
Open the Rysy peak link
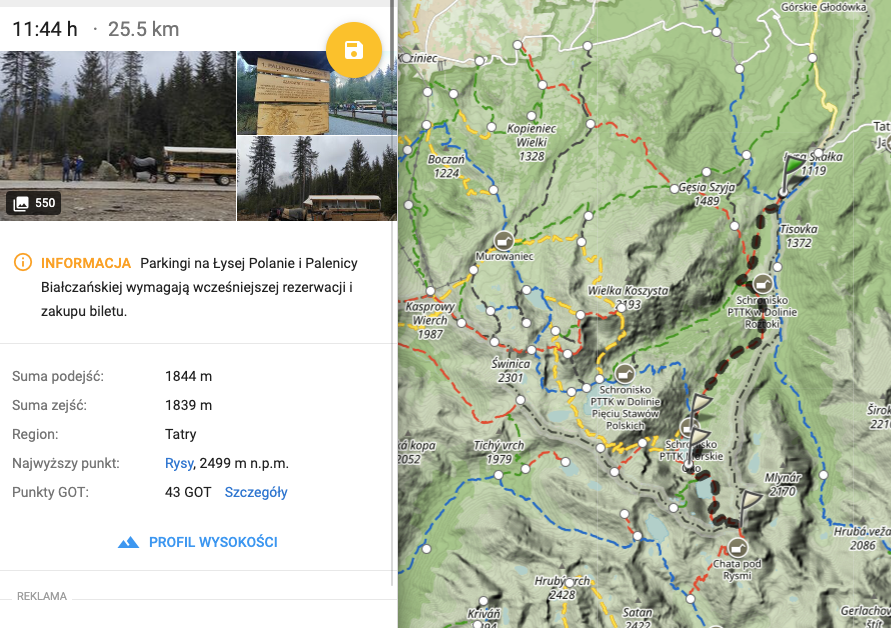click(x=179, y=464)
